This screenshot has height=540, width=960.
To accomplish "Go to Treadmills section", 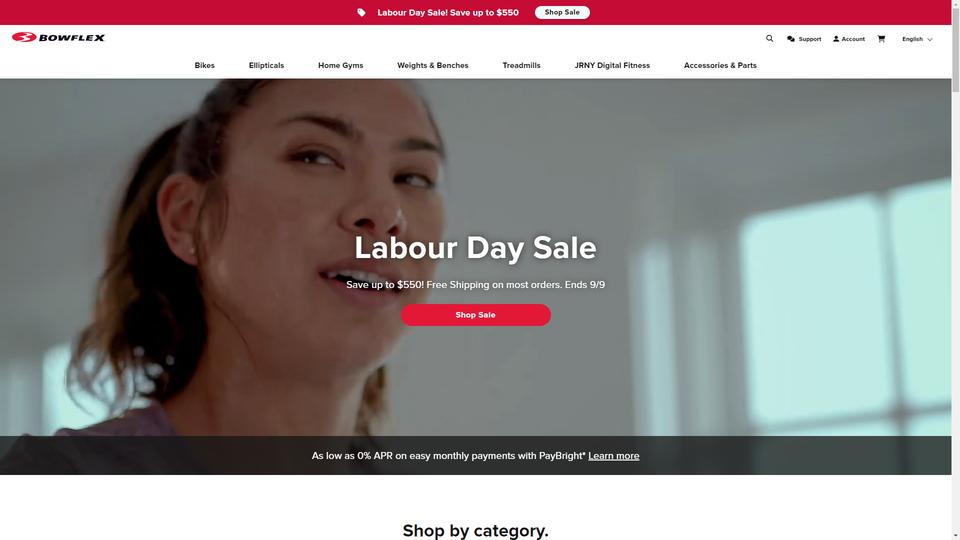I will 521,65.
